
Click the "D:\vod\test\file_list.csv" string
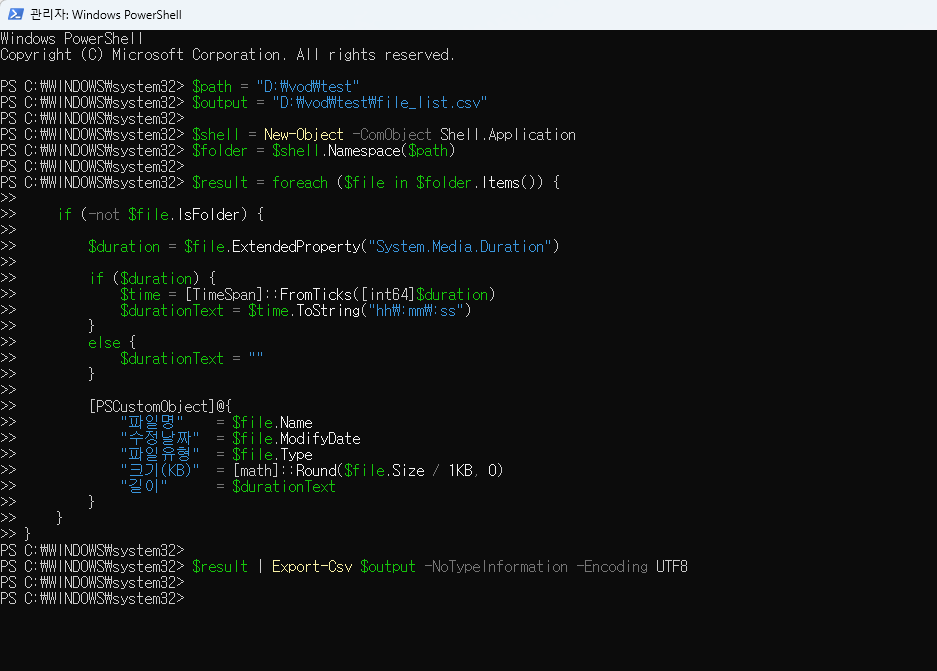(x=379, y=103)
